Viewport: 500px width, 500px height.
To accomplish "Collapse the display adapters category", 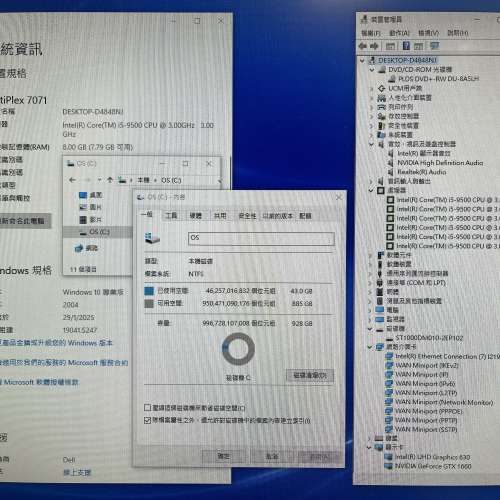I will pos(369,448).
